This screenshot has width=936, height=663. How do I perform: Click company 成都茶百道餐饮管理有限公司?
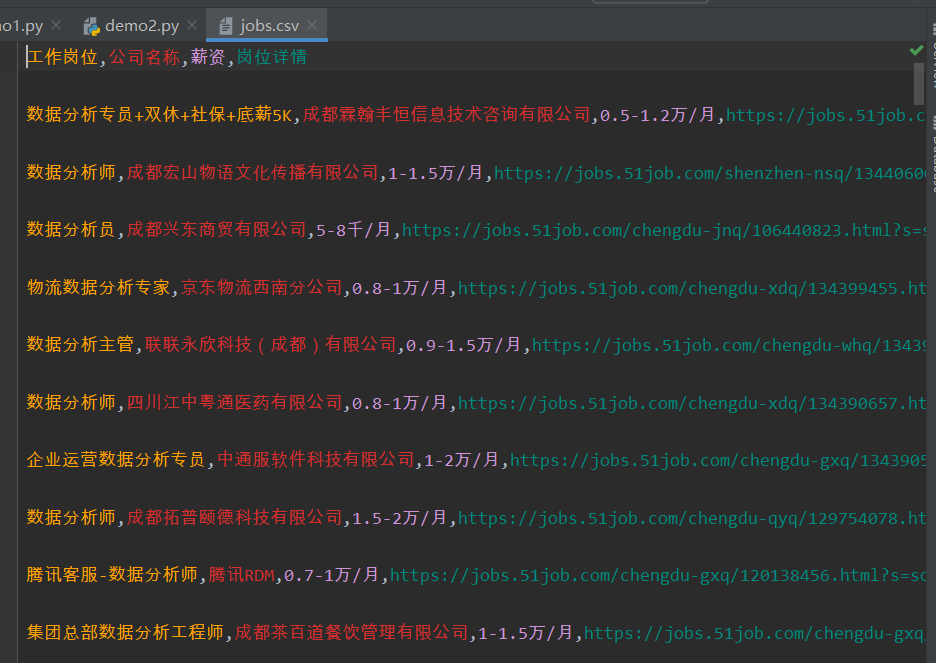pos(352,633)
